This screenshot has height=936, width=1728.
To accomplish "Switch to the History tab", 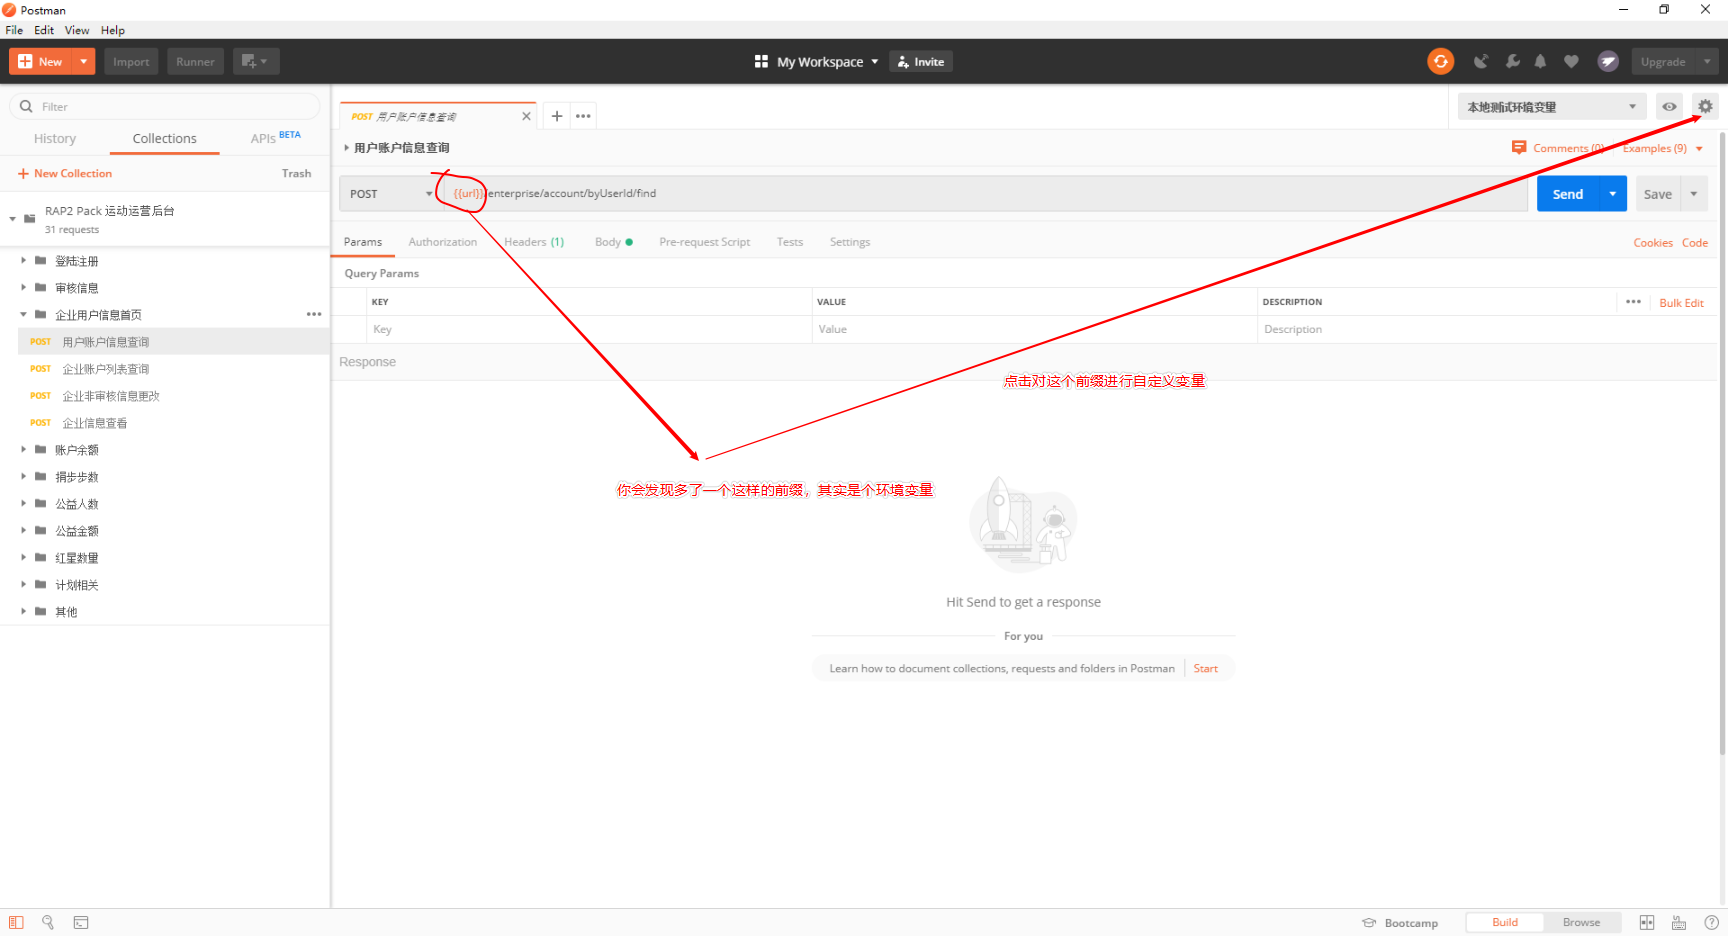I will pyautogui.click(x=54, y=138).
